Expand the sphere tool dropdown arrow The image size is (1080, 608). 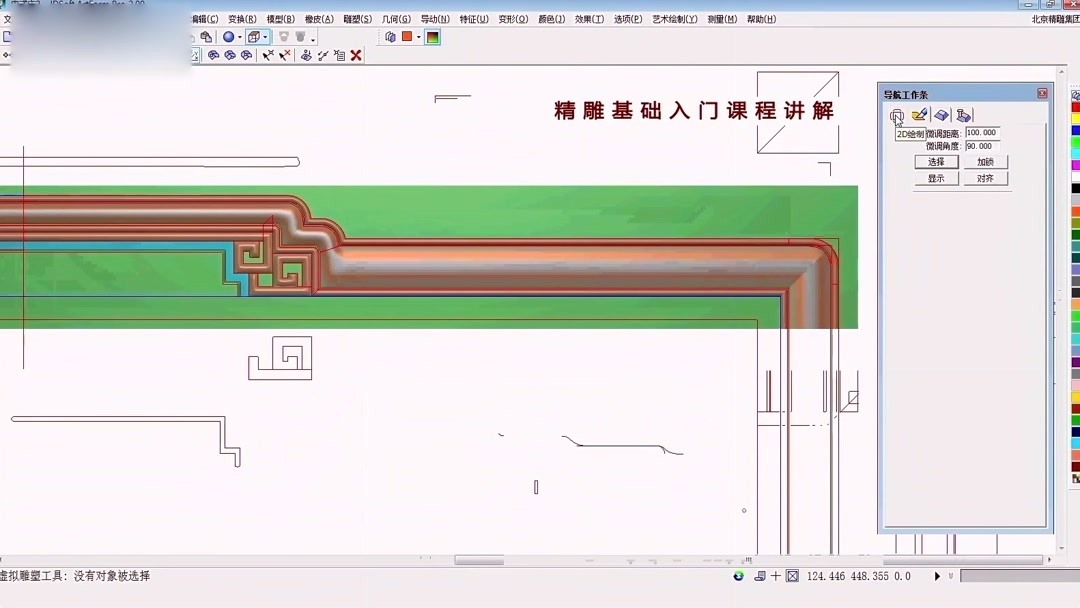(x=239, y=36)
